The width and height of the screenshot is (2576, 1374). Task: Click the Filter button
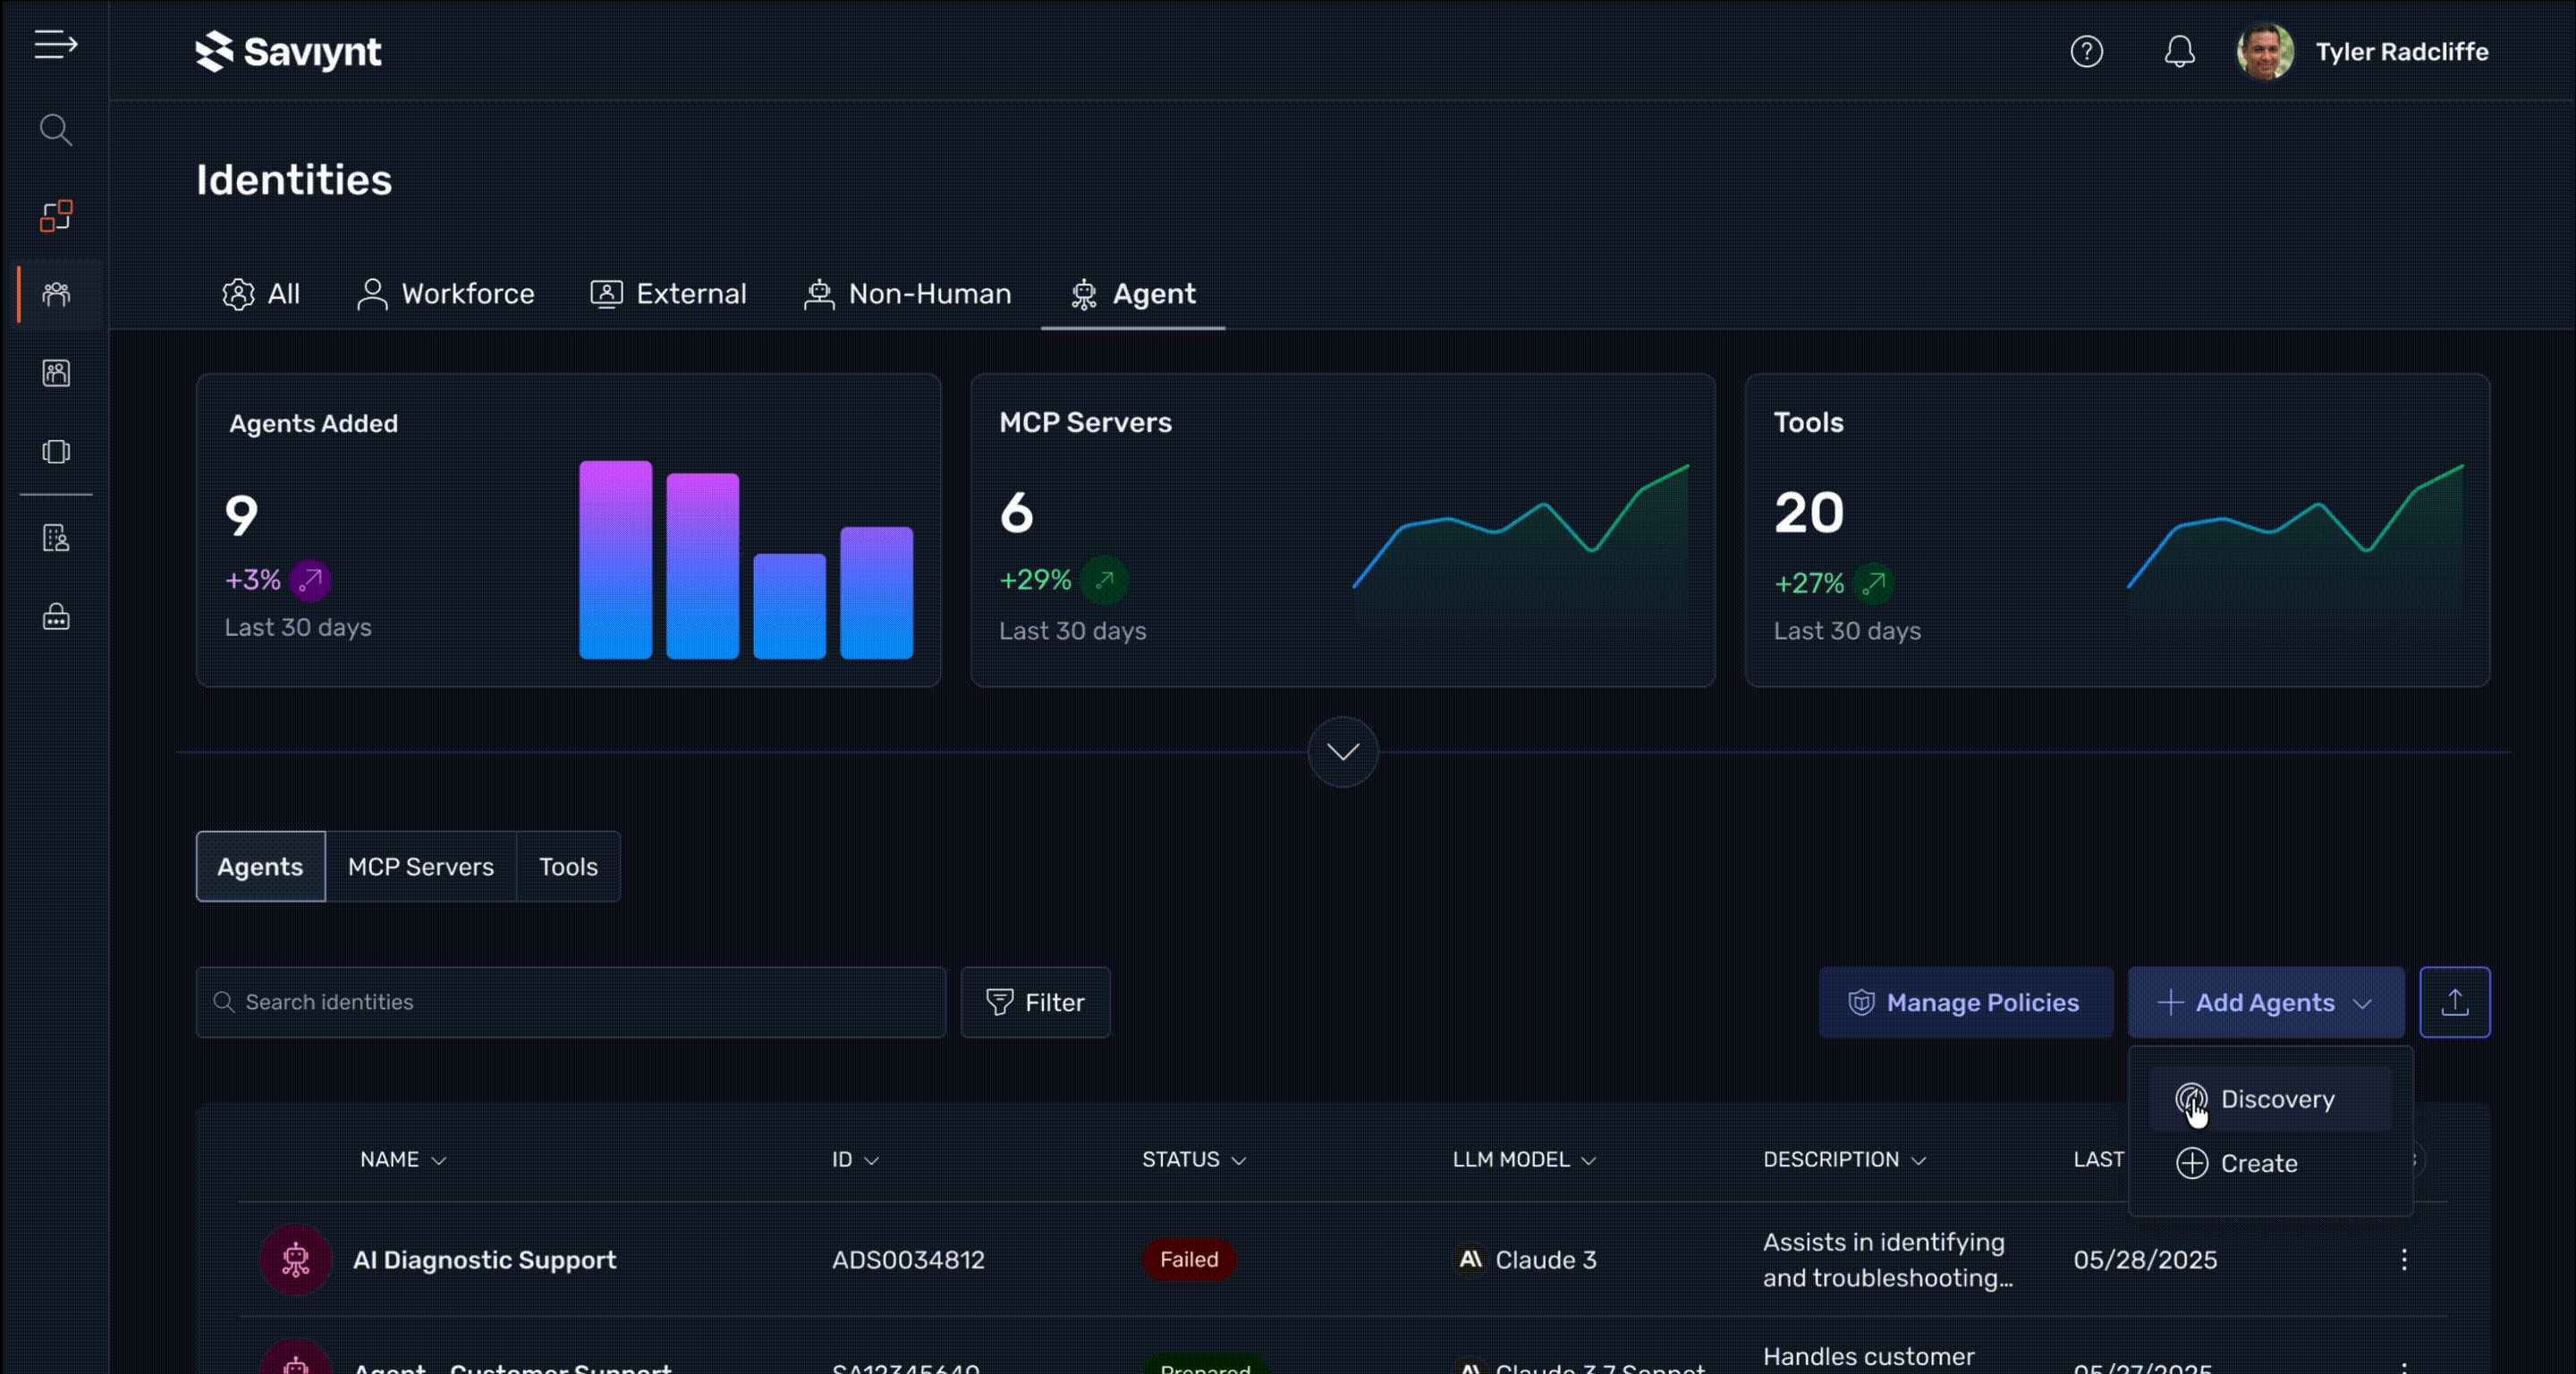click(1035, 1002)
